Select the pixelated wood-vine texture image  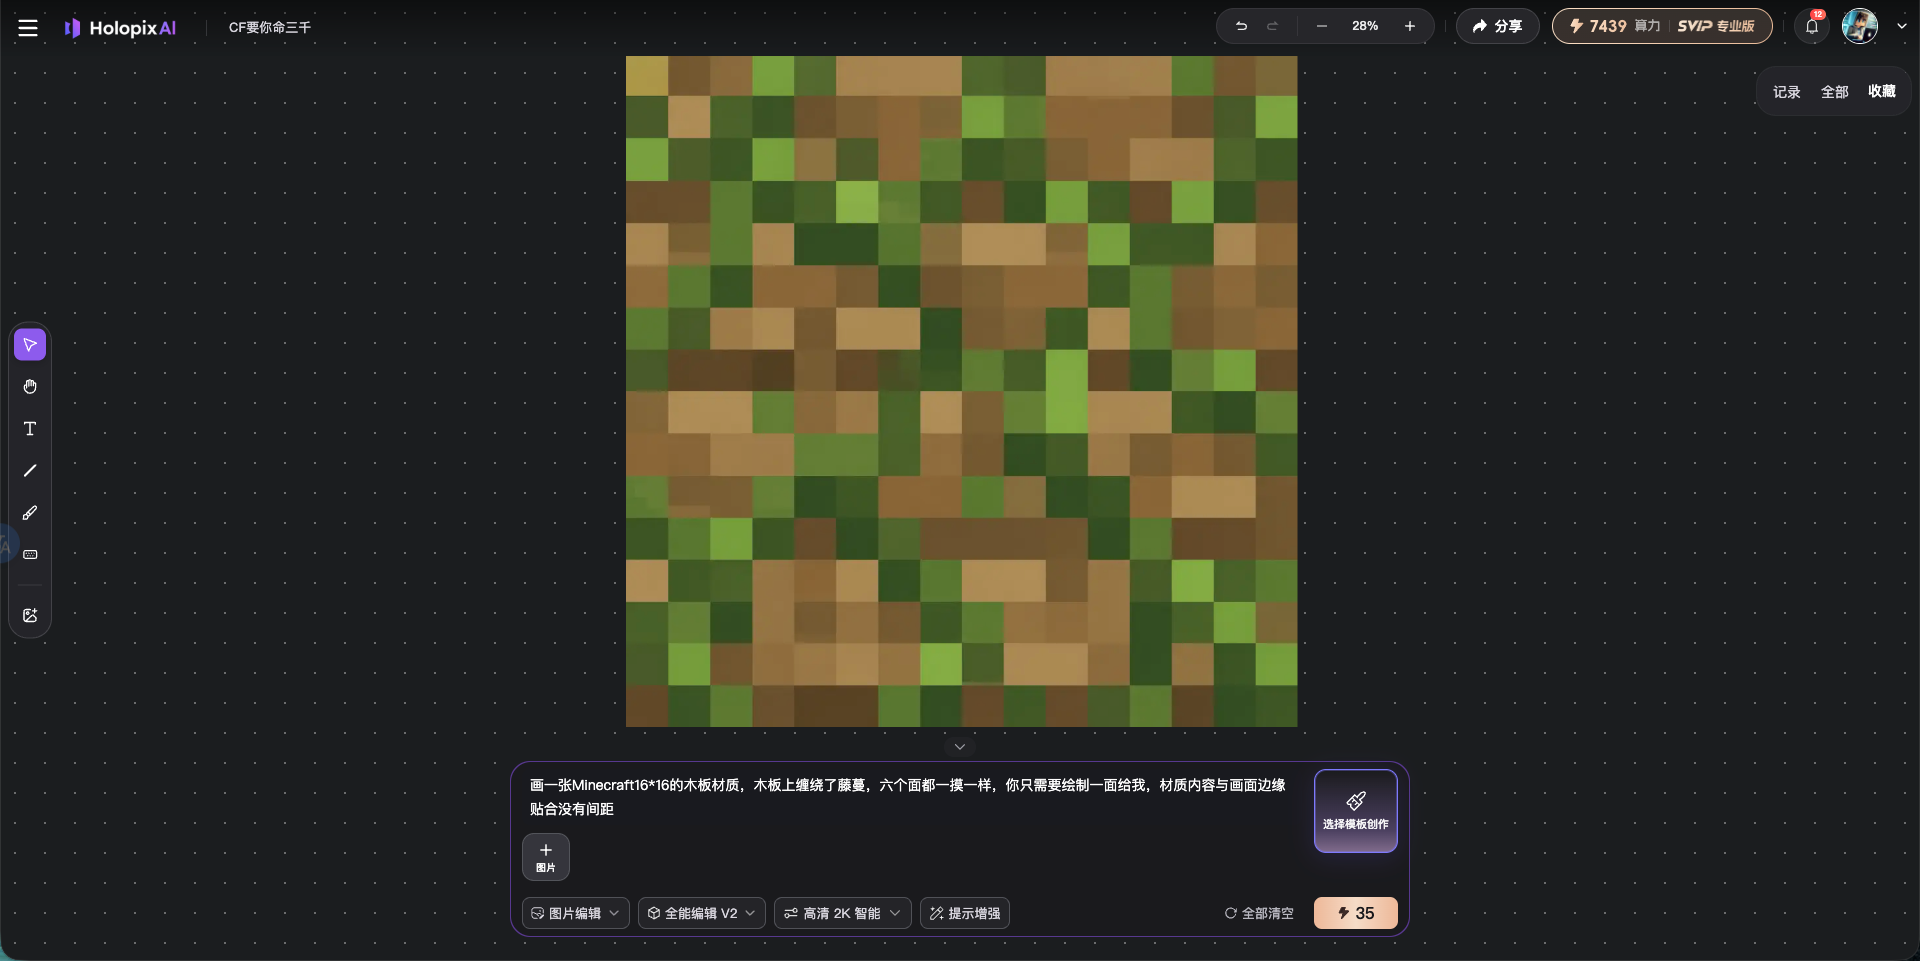click(961, 391)
